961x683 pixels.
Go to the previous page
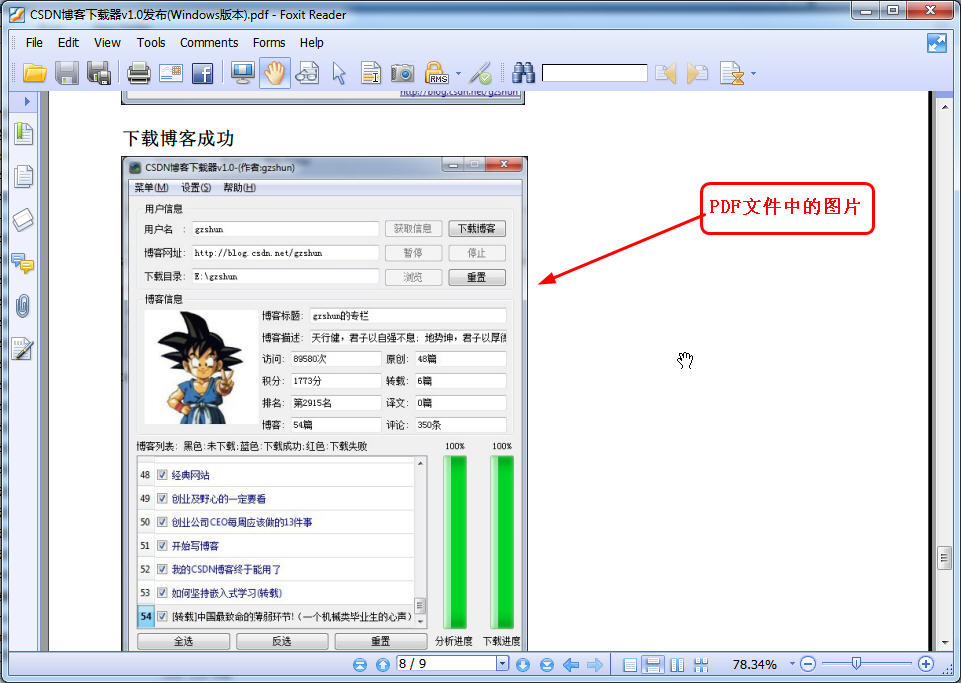[383, 665]
